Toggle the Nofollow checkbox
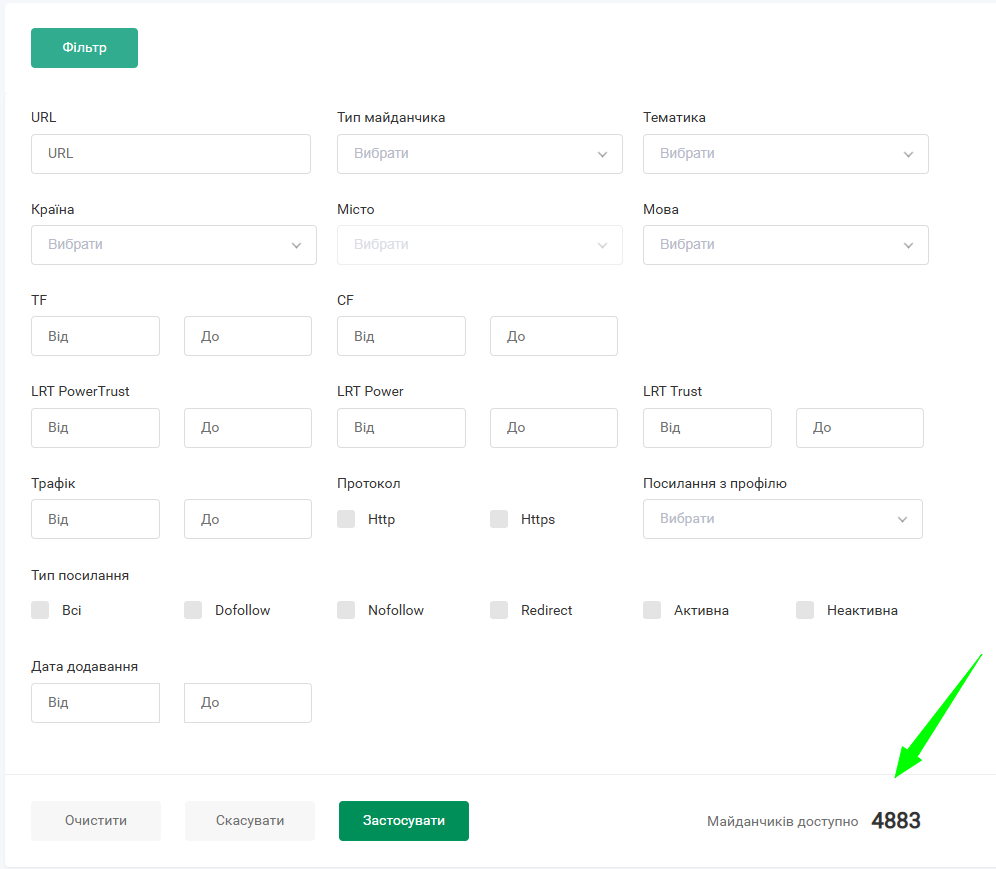Screen dimensions: 996x869 pyautogui.click(x=347, y=610)
